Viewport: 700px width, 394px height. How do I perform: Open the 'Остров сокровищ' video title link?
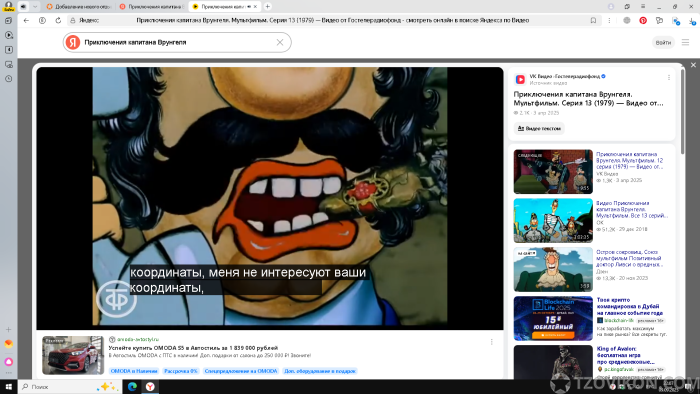(x=629, y=258)
